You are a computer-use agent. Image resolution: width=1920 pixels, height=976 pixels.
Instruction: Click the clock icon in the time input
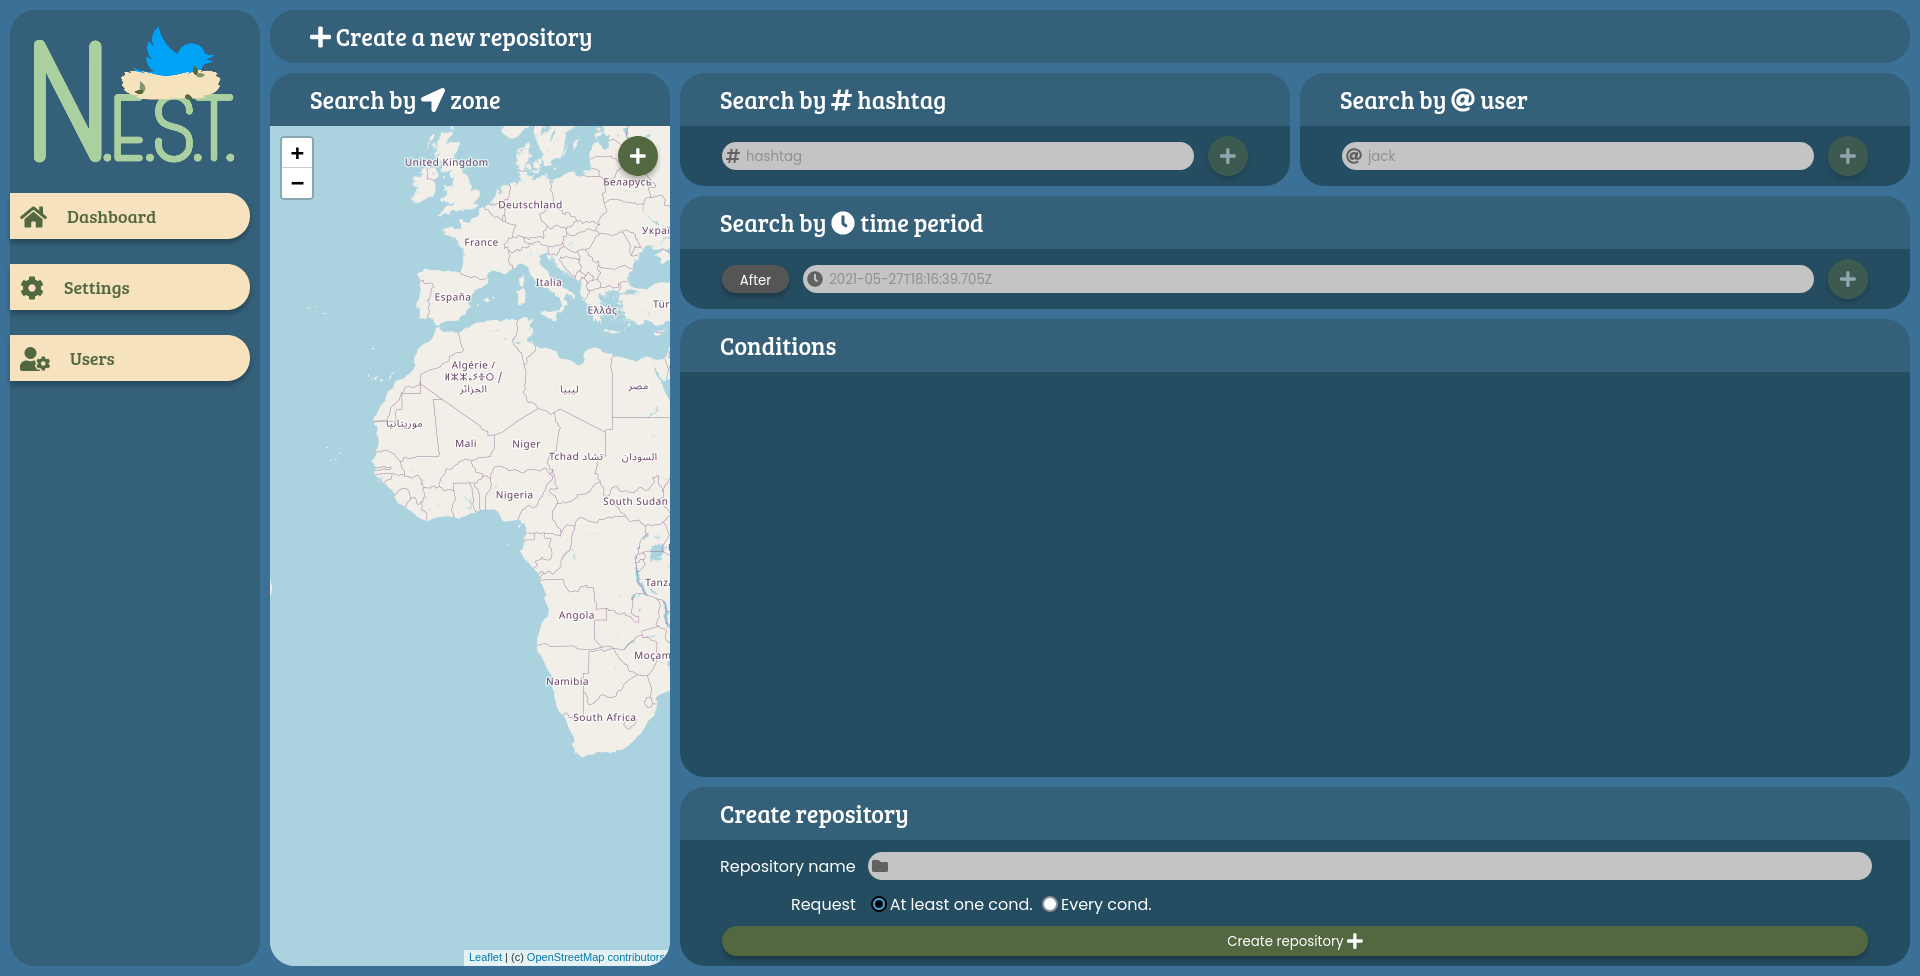pos(816,279)
